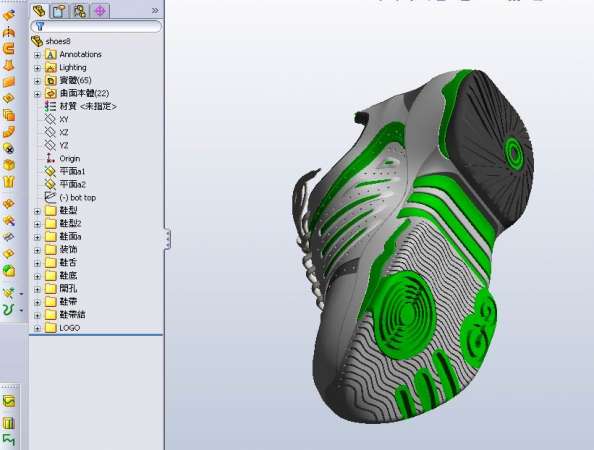Click the panel splitter collapse handle
Image resolution: width=594 pixels, height=450 pixels.
[x=167, y=239]
